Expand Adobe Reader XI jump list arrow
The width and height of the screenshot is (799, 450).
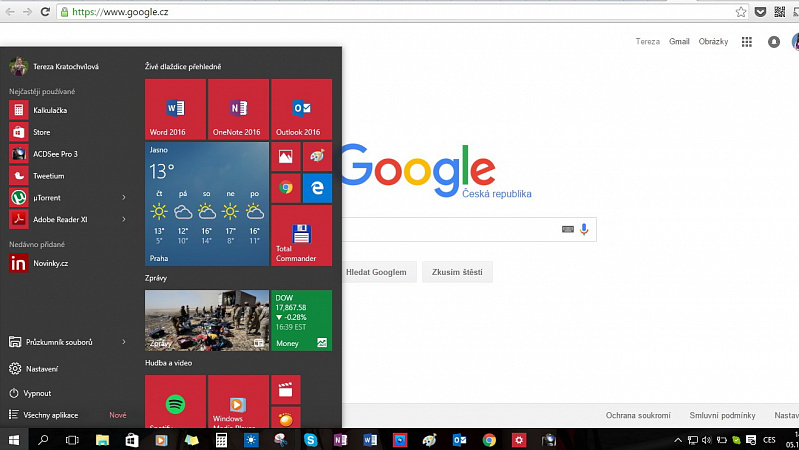(124, 220)
